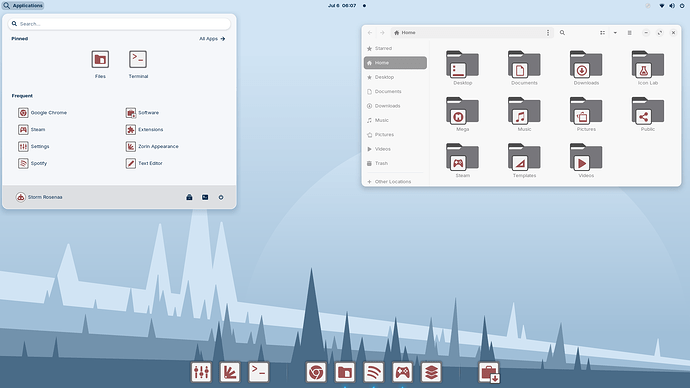
Task: Click Storm Rosenaa user account button
Action: [x=39, y=197]
